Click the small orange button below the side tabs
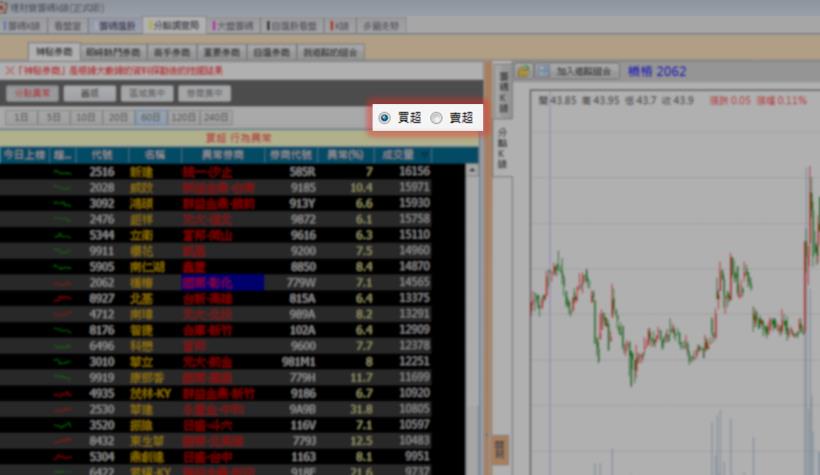The image size is (820, 475). click(x=500, y=449)
